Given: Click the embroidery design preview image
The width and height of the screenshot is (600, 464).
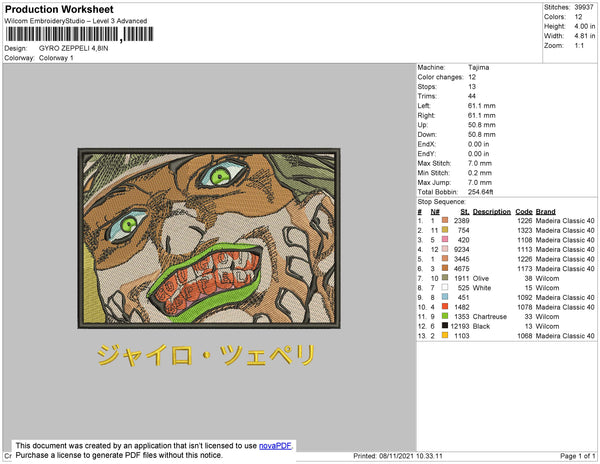Looking at the screenshot, I should click(209, 238).
